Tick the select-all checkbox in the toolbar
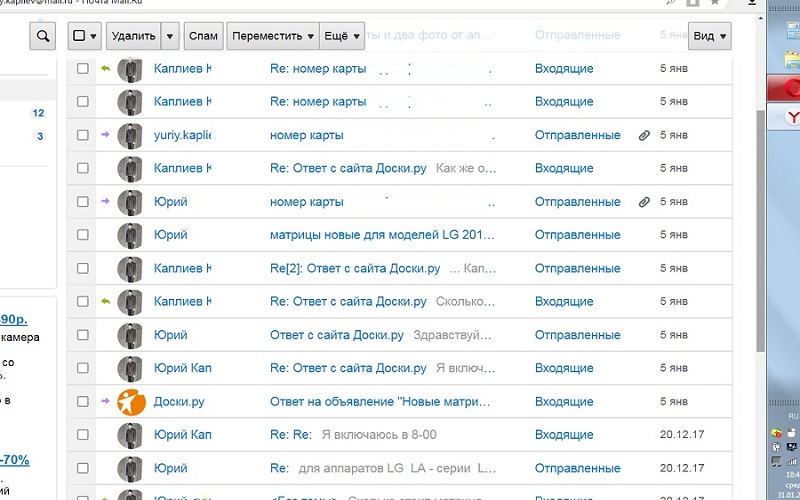The width and height of the screenshot is (800, 500). [x=79, y=36]
